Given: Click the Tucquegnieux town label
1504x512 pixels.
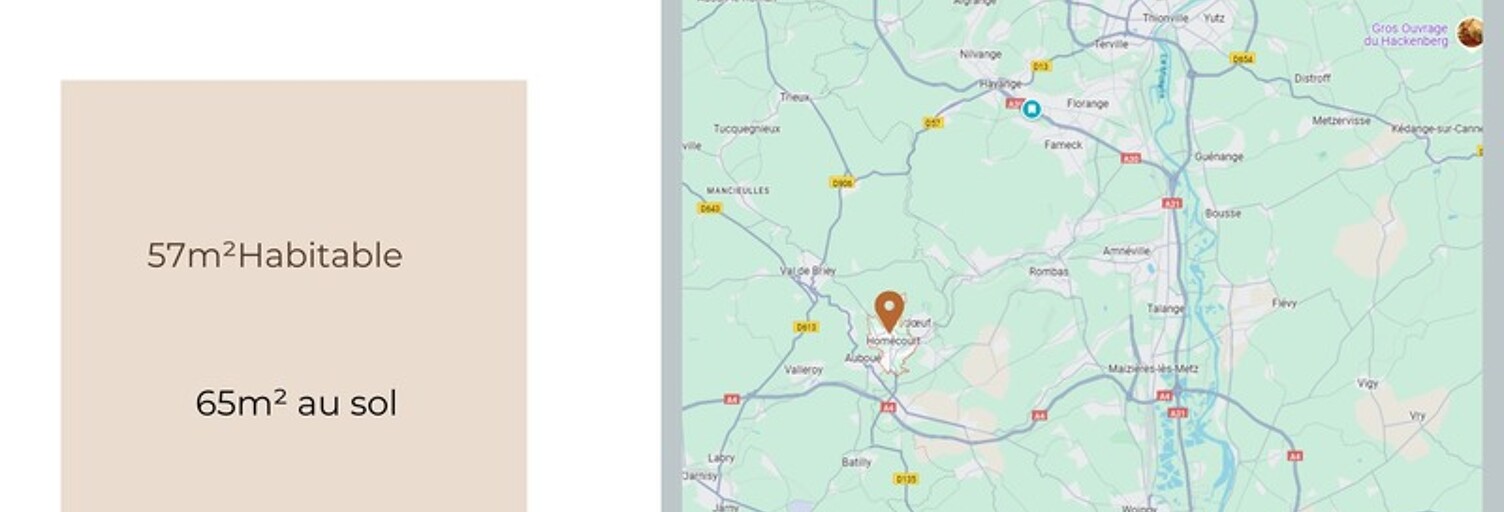Looking at the screenshot, I should pos(747,129).
